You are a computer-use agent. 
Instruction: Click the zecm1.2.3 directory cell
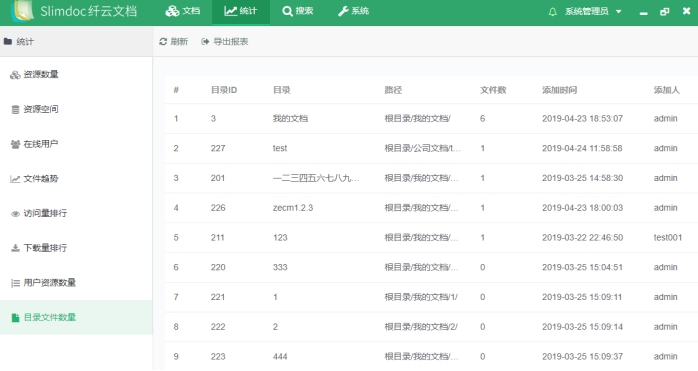coord(293,208)
